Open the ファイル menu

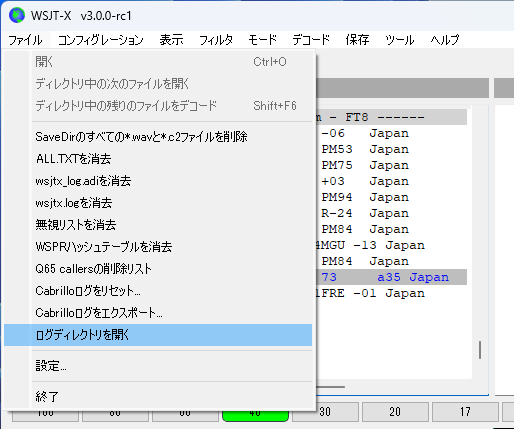[26, 40]
